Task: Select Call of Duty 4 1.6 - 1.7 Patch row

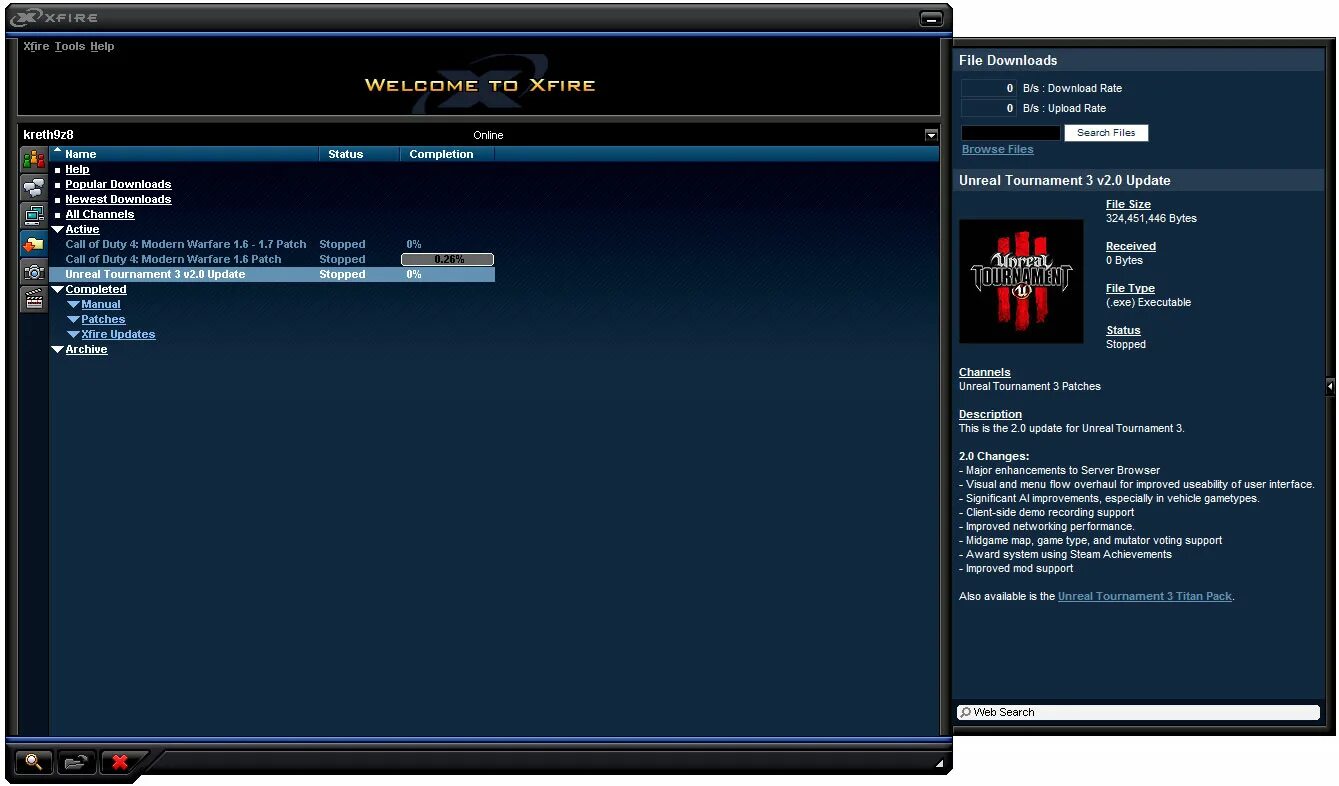Action: 272,244
